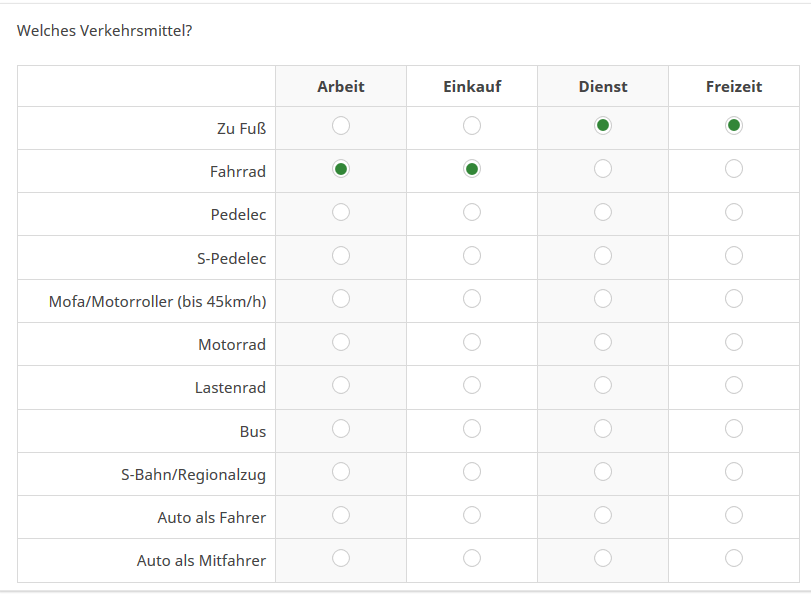Viewport: 811px width, 595px height.
Task: Select Lastenrad for Arbeit
Action: 341,385
